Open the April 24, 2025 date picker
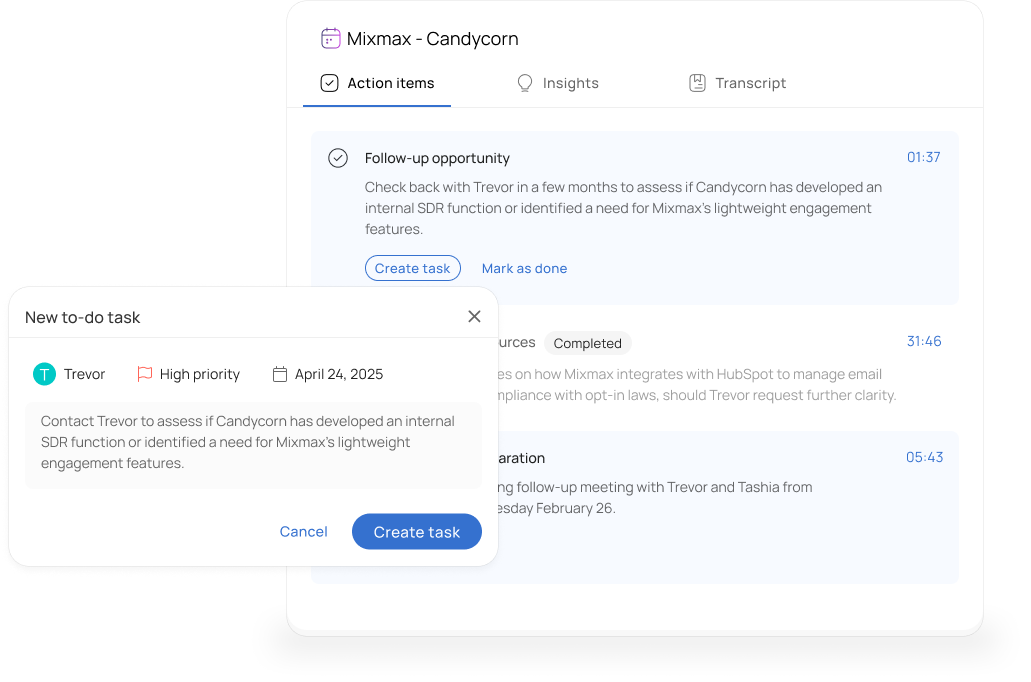Viewport: 1031px width, 682px height. (328, 374)
